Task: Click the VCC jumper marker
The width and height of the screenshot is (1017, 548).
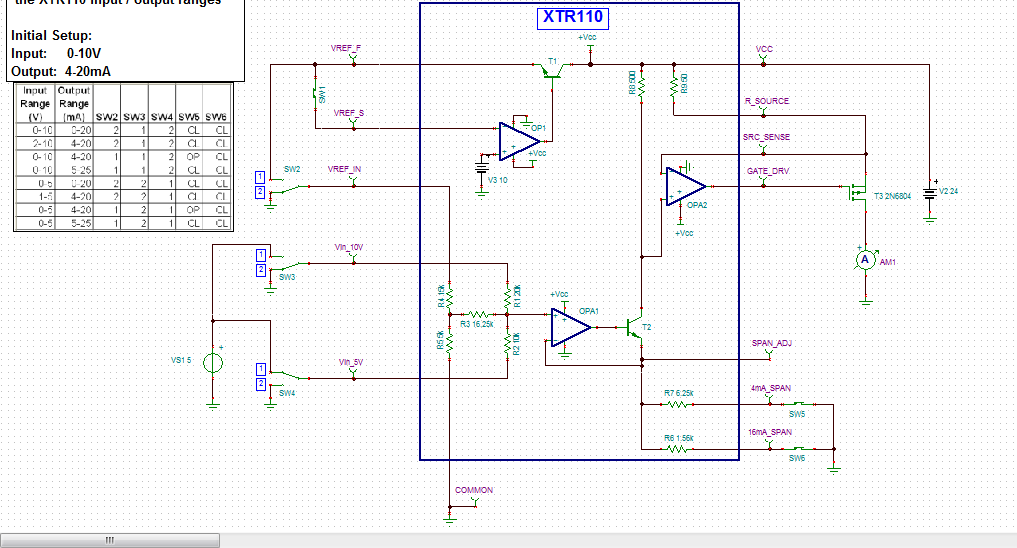Action: pyautogui.click(x=763, y=60)
